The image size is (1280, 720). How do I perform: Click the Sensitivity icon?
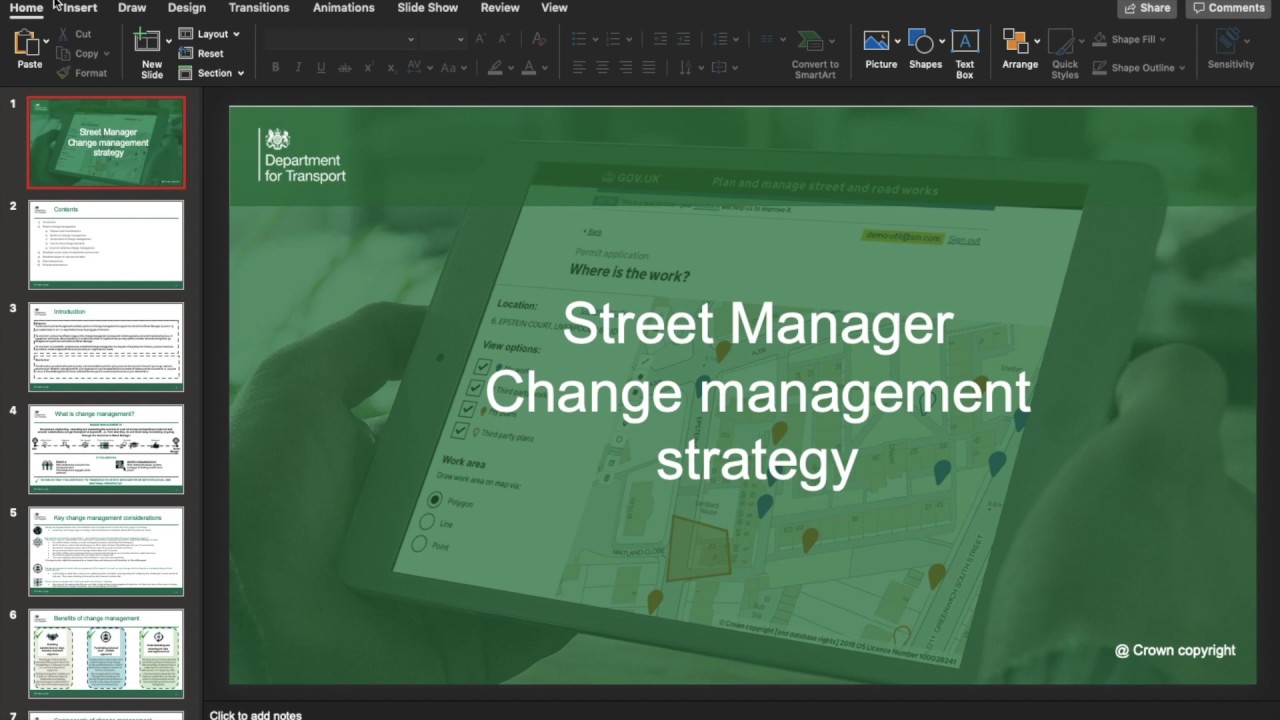[x=1227, y=41]
